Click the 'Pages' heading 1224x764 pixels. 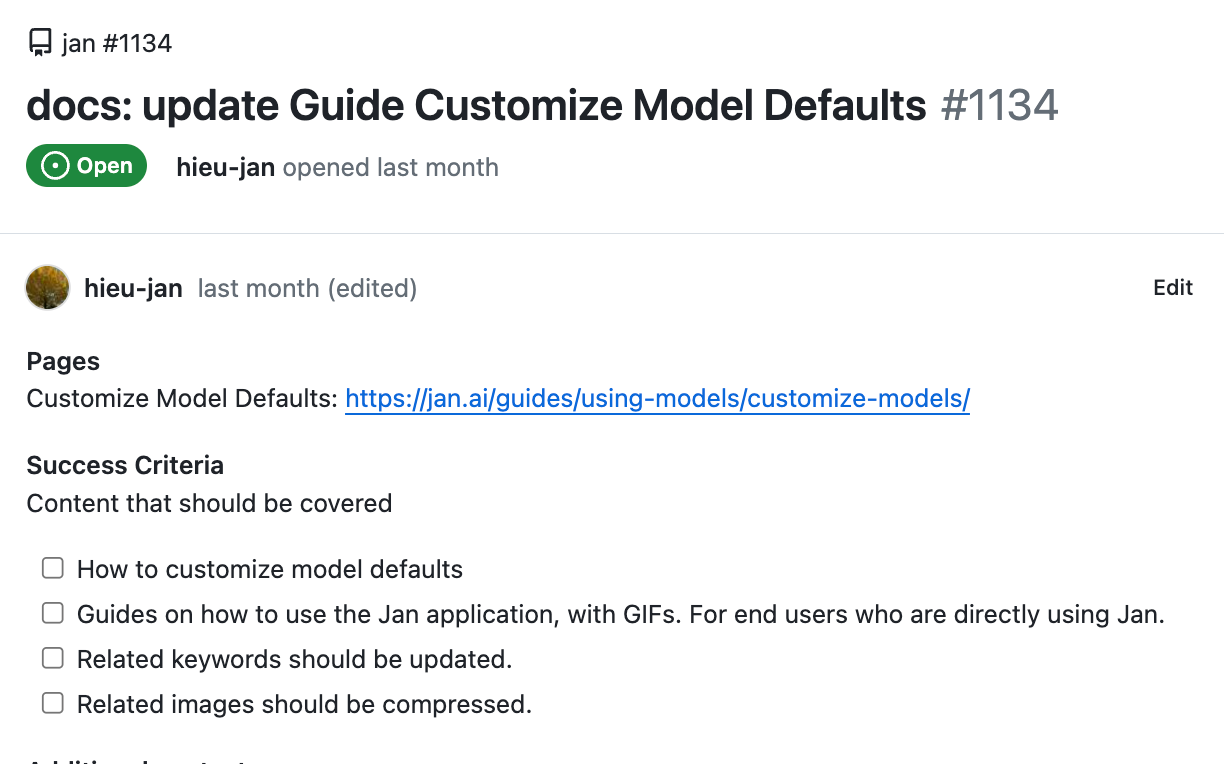(x=63, y=361)
